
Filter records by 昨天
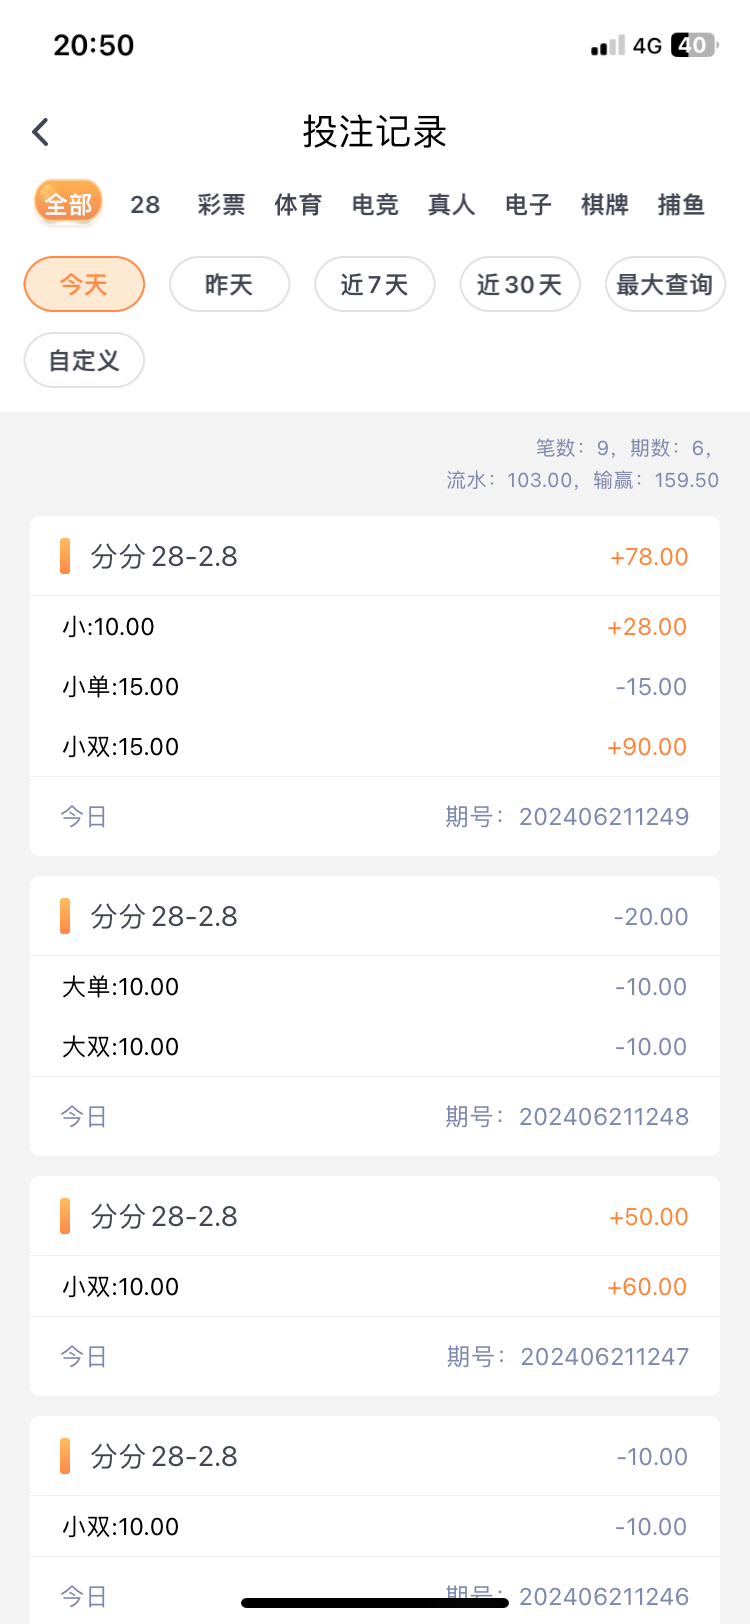tap(229, 285)
